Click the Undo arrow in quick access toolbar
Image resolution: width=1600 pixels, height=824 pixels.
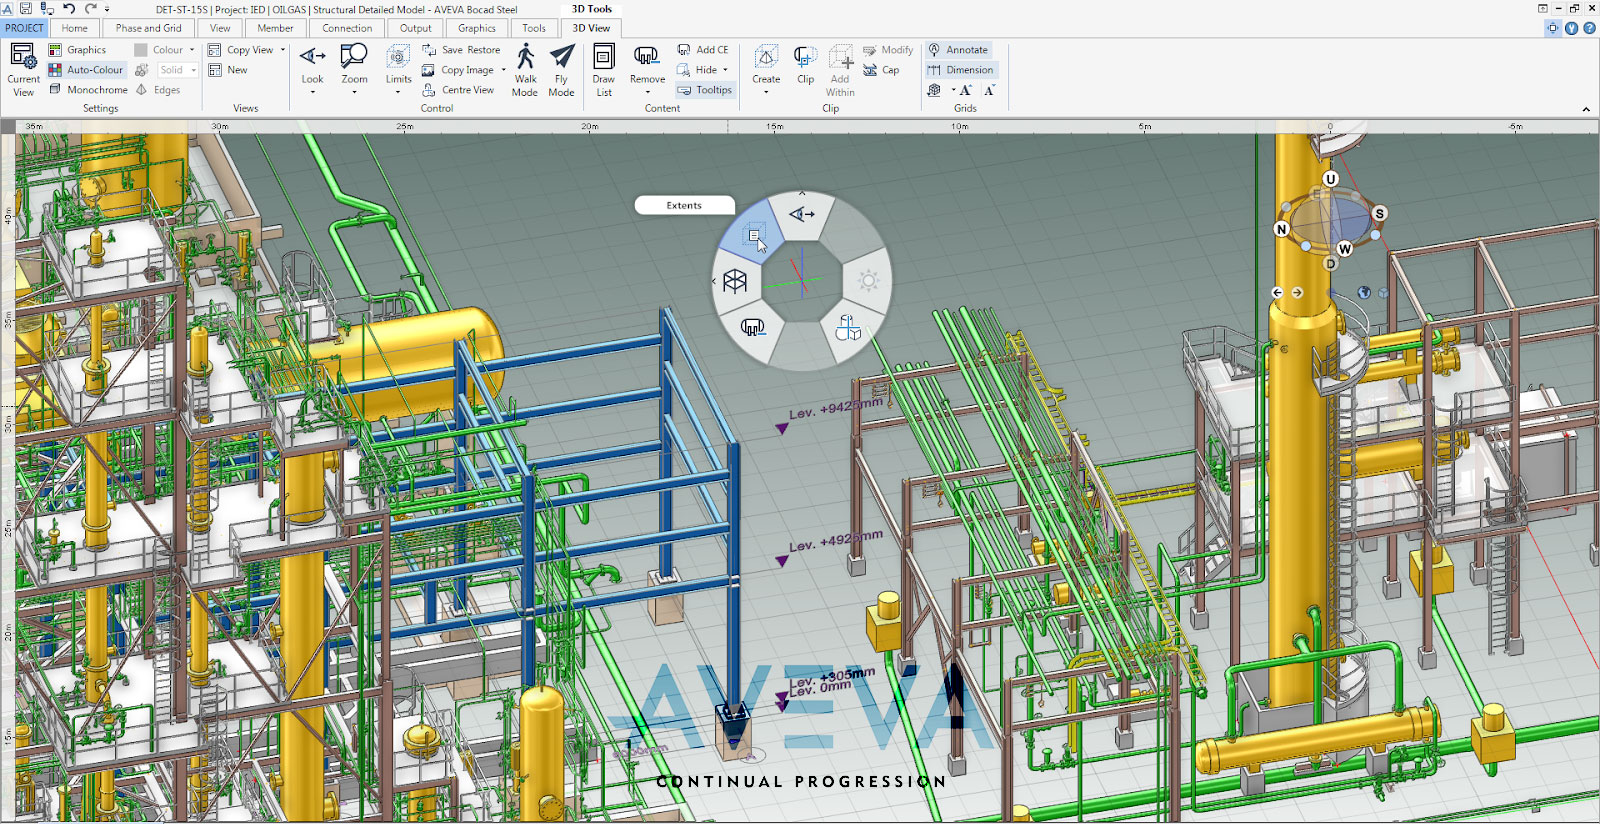69,9
